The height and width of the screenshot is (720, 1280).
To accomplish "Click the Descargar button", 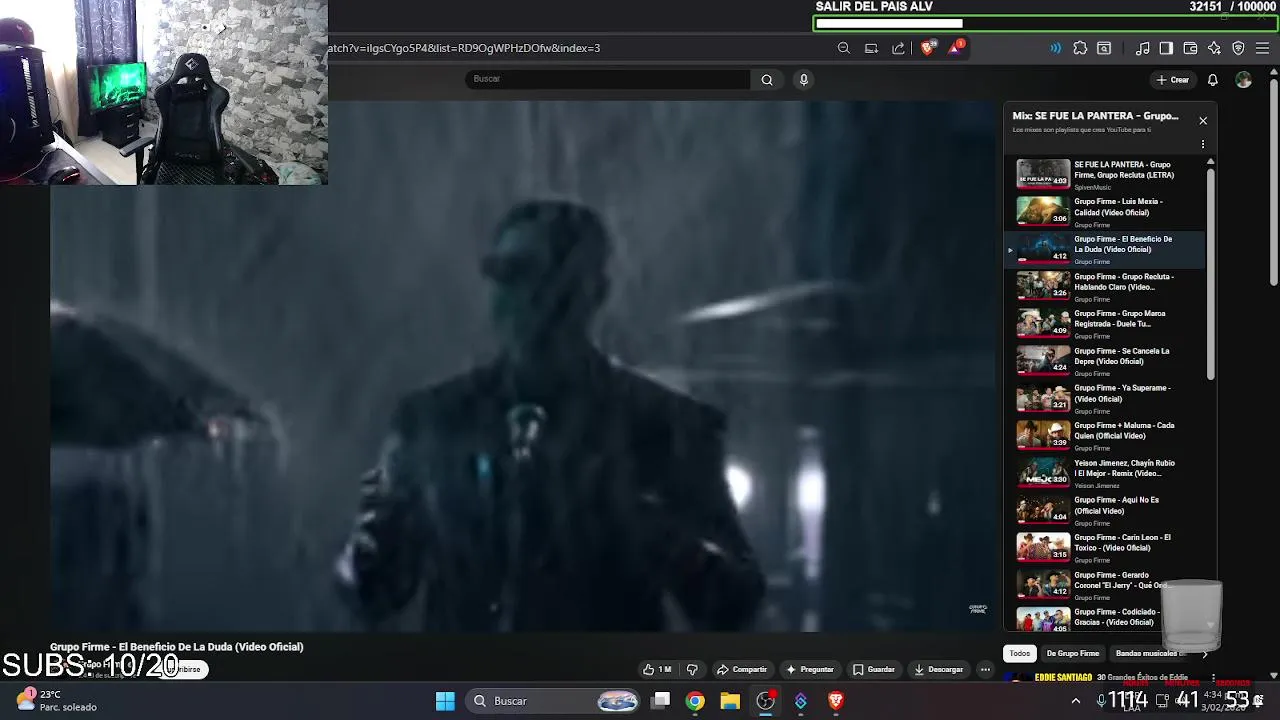I will pyautogui.click(x=938, y=669).
